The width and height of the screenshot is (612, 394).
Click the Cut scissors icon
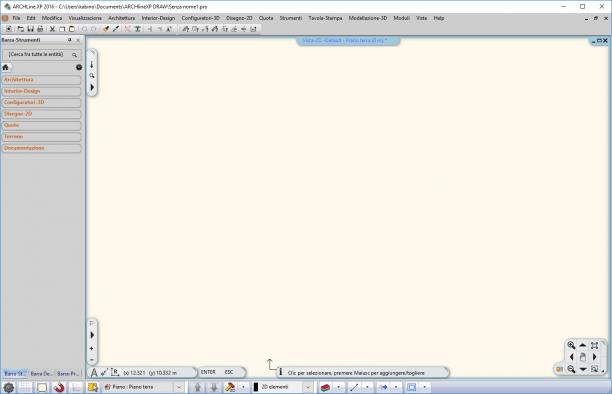(x=52, y=29)
